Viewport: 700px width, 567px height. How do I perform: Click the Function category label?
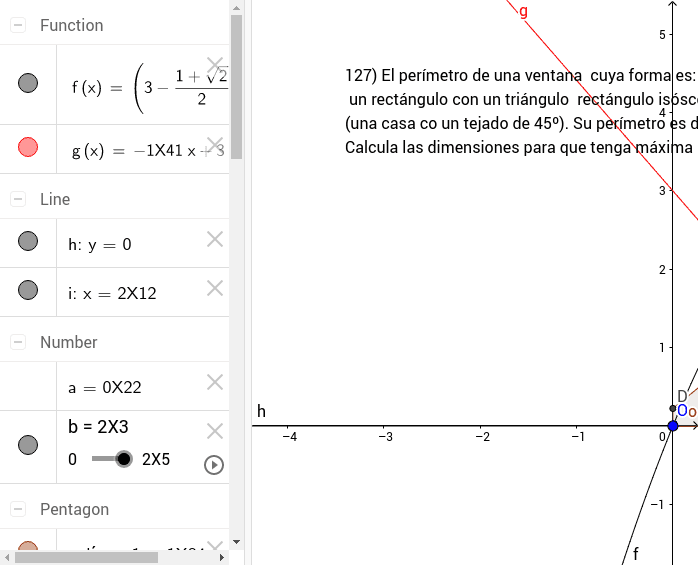71,25
